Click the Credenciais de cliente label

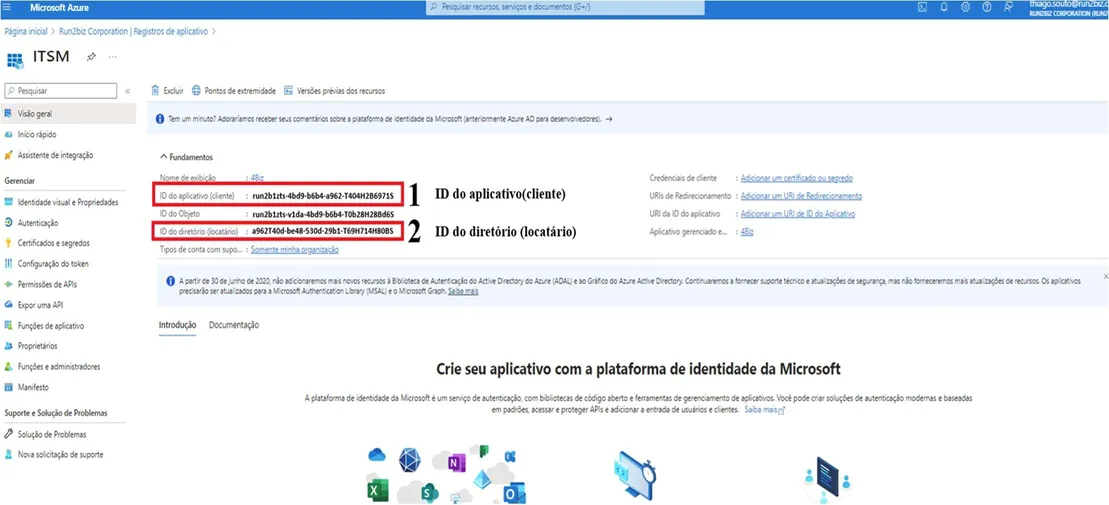[683, 178]
